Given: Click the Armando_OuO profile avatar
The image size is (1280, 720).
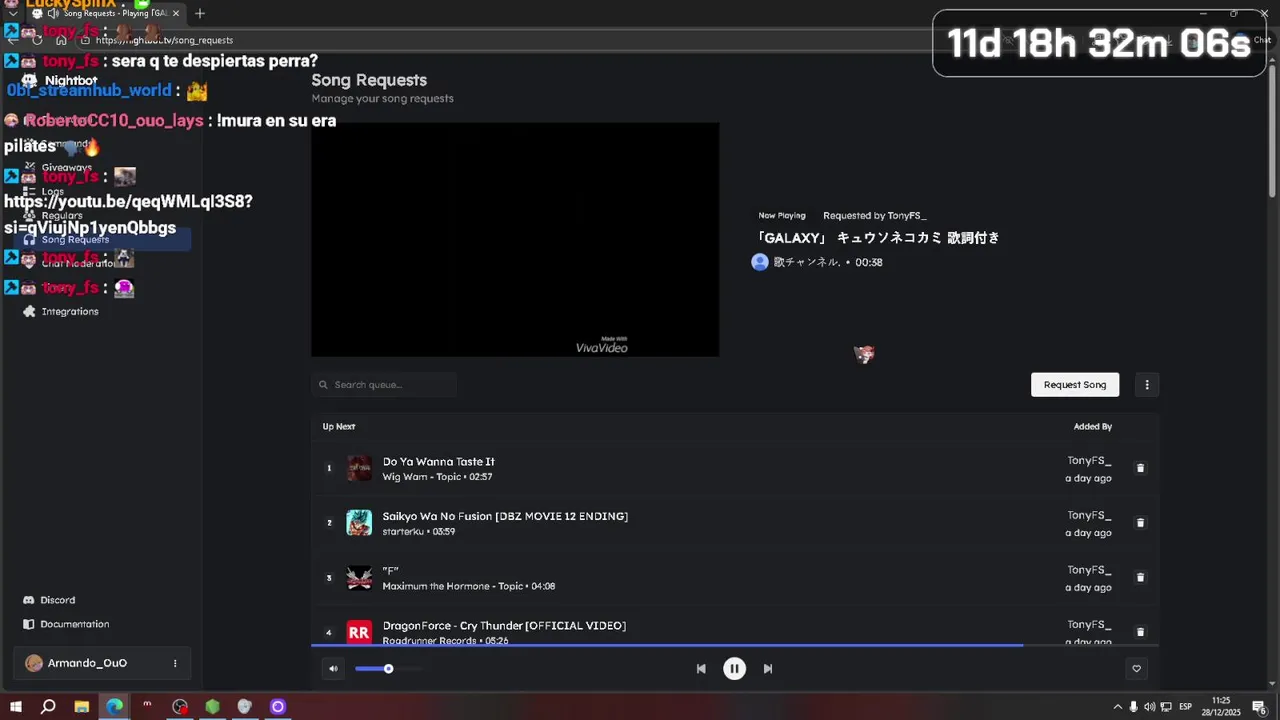Looking at the screenshot, I should [x=34, y=663].
